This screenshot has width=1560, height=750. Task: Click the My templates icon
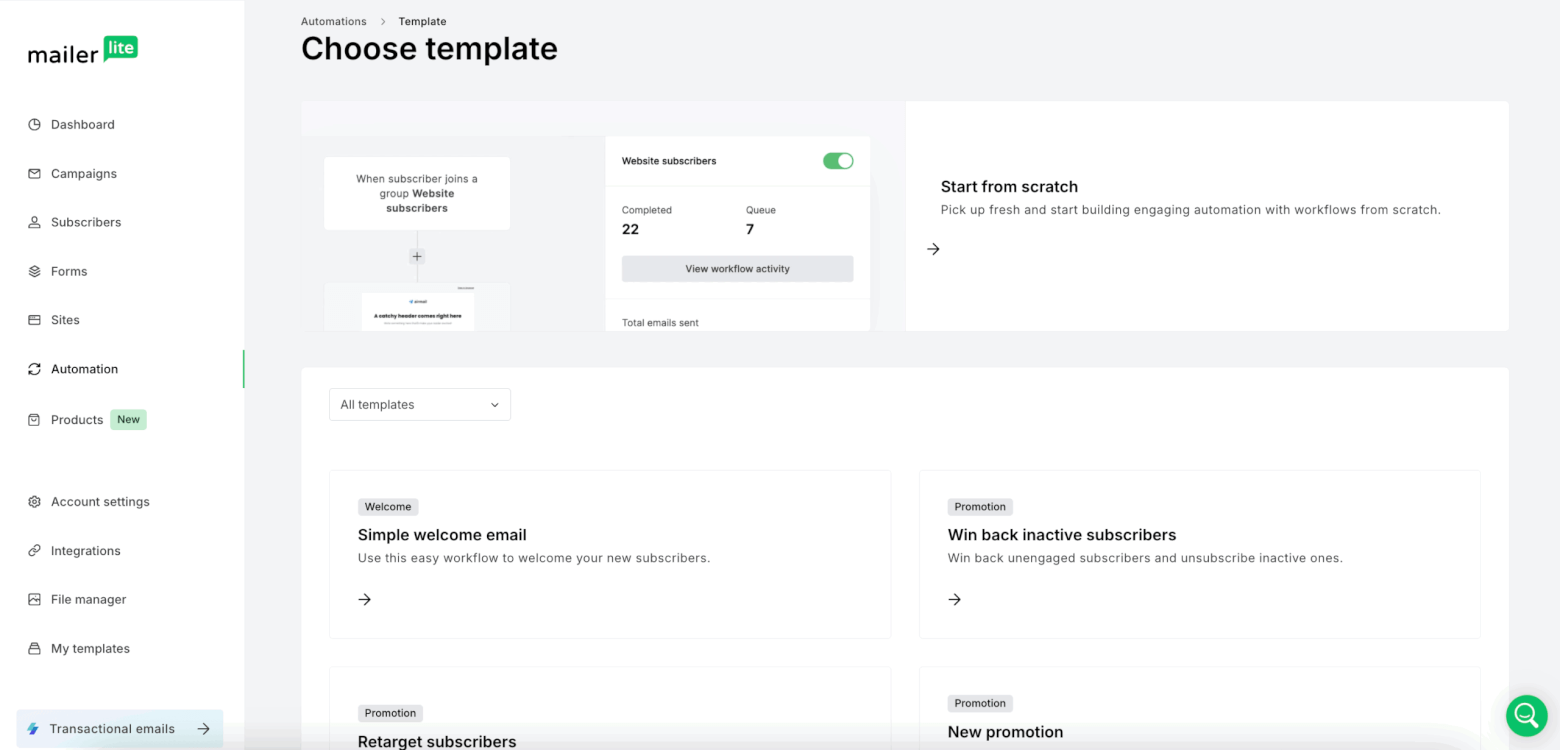pos(34,649)
